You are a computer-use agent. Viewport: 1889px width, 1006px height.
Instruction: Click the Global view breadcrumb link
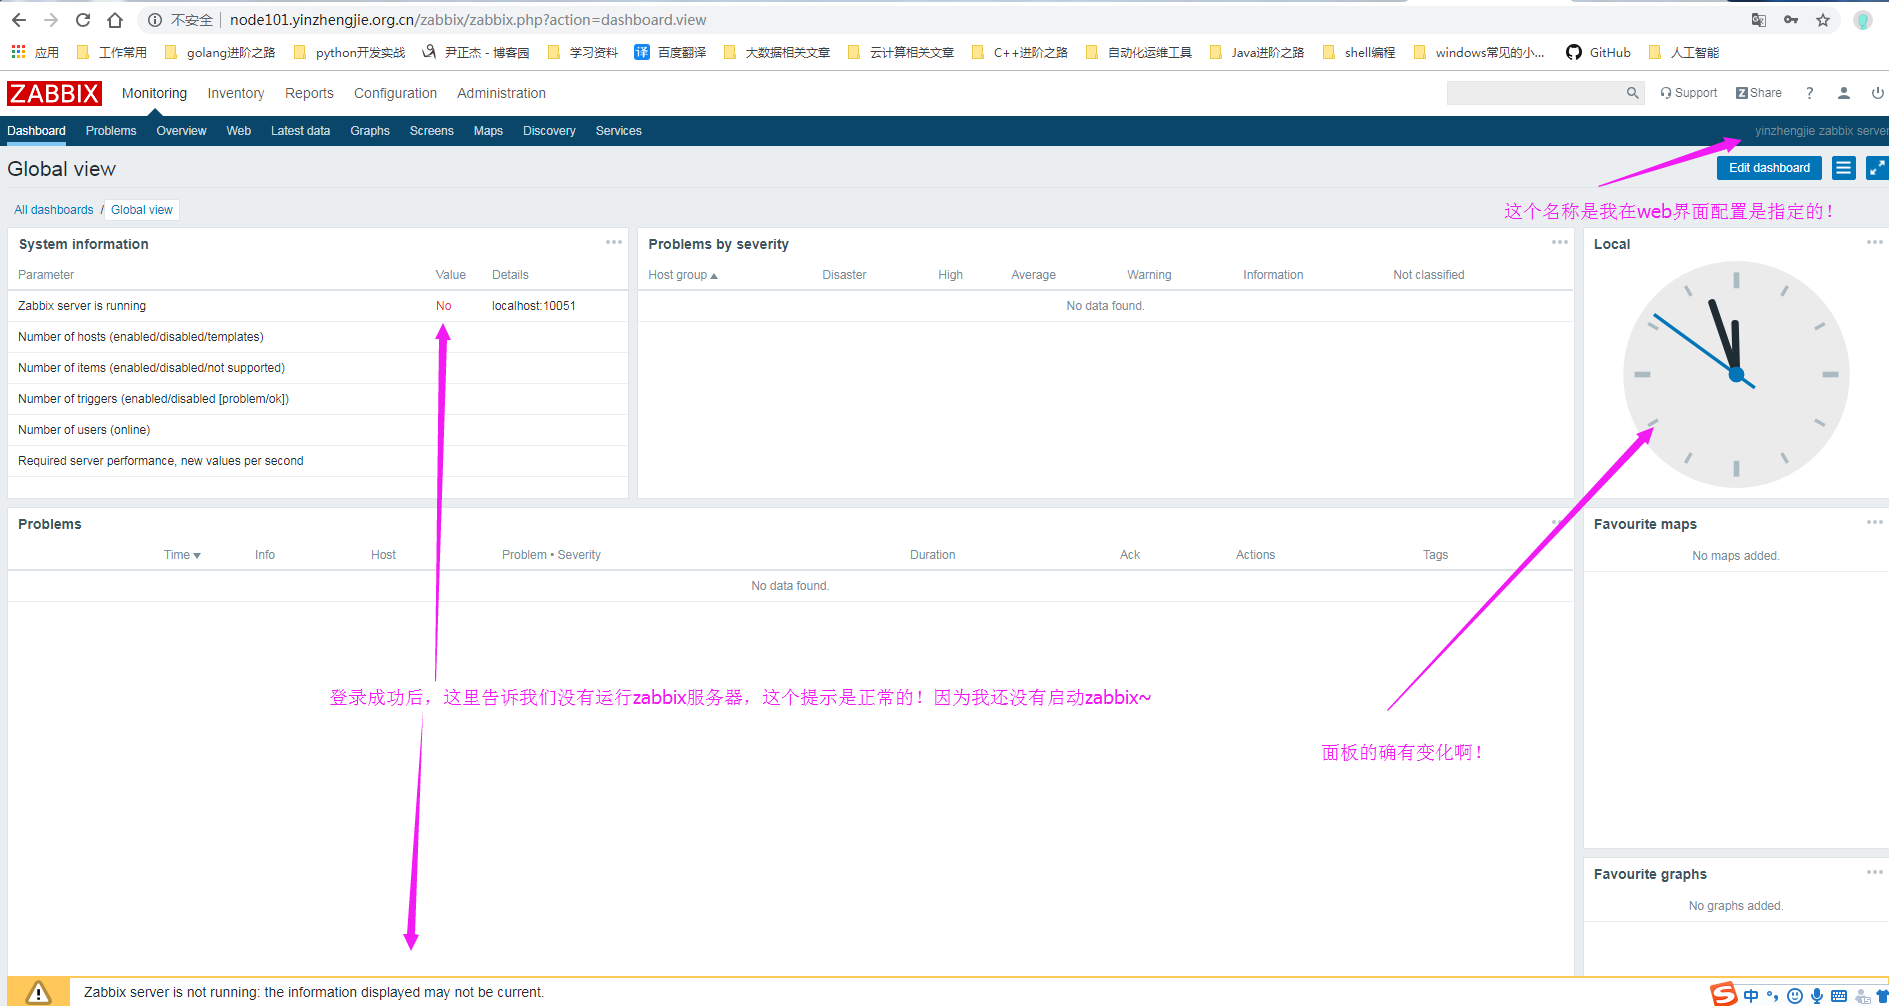tap(142, 210)
